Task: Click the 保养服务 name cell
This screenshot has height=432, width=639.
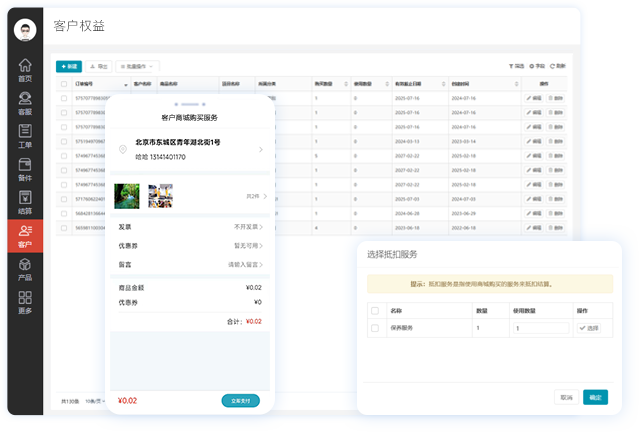Action: (402, 328)
